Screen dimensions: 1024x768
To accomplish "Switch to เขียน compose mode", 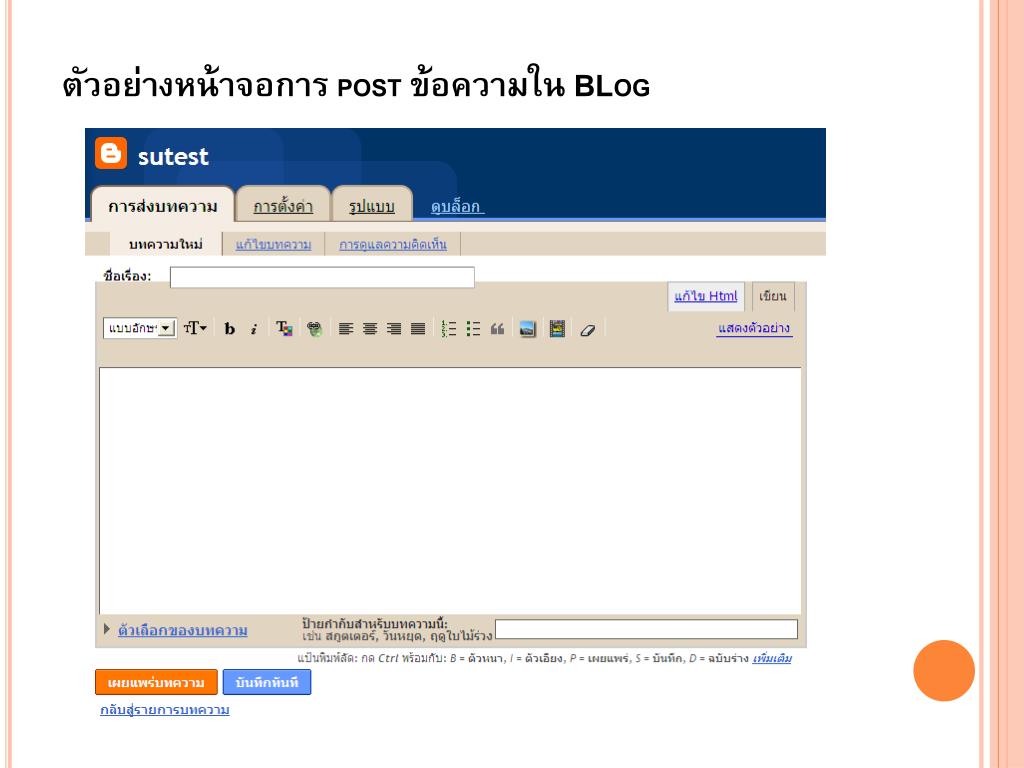I will click(x=773, y=296).
